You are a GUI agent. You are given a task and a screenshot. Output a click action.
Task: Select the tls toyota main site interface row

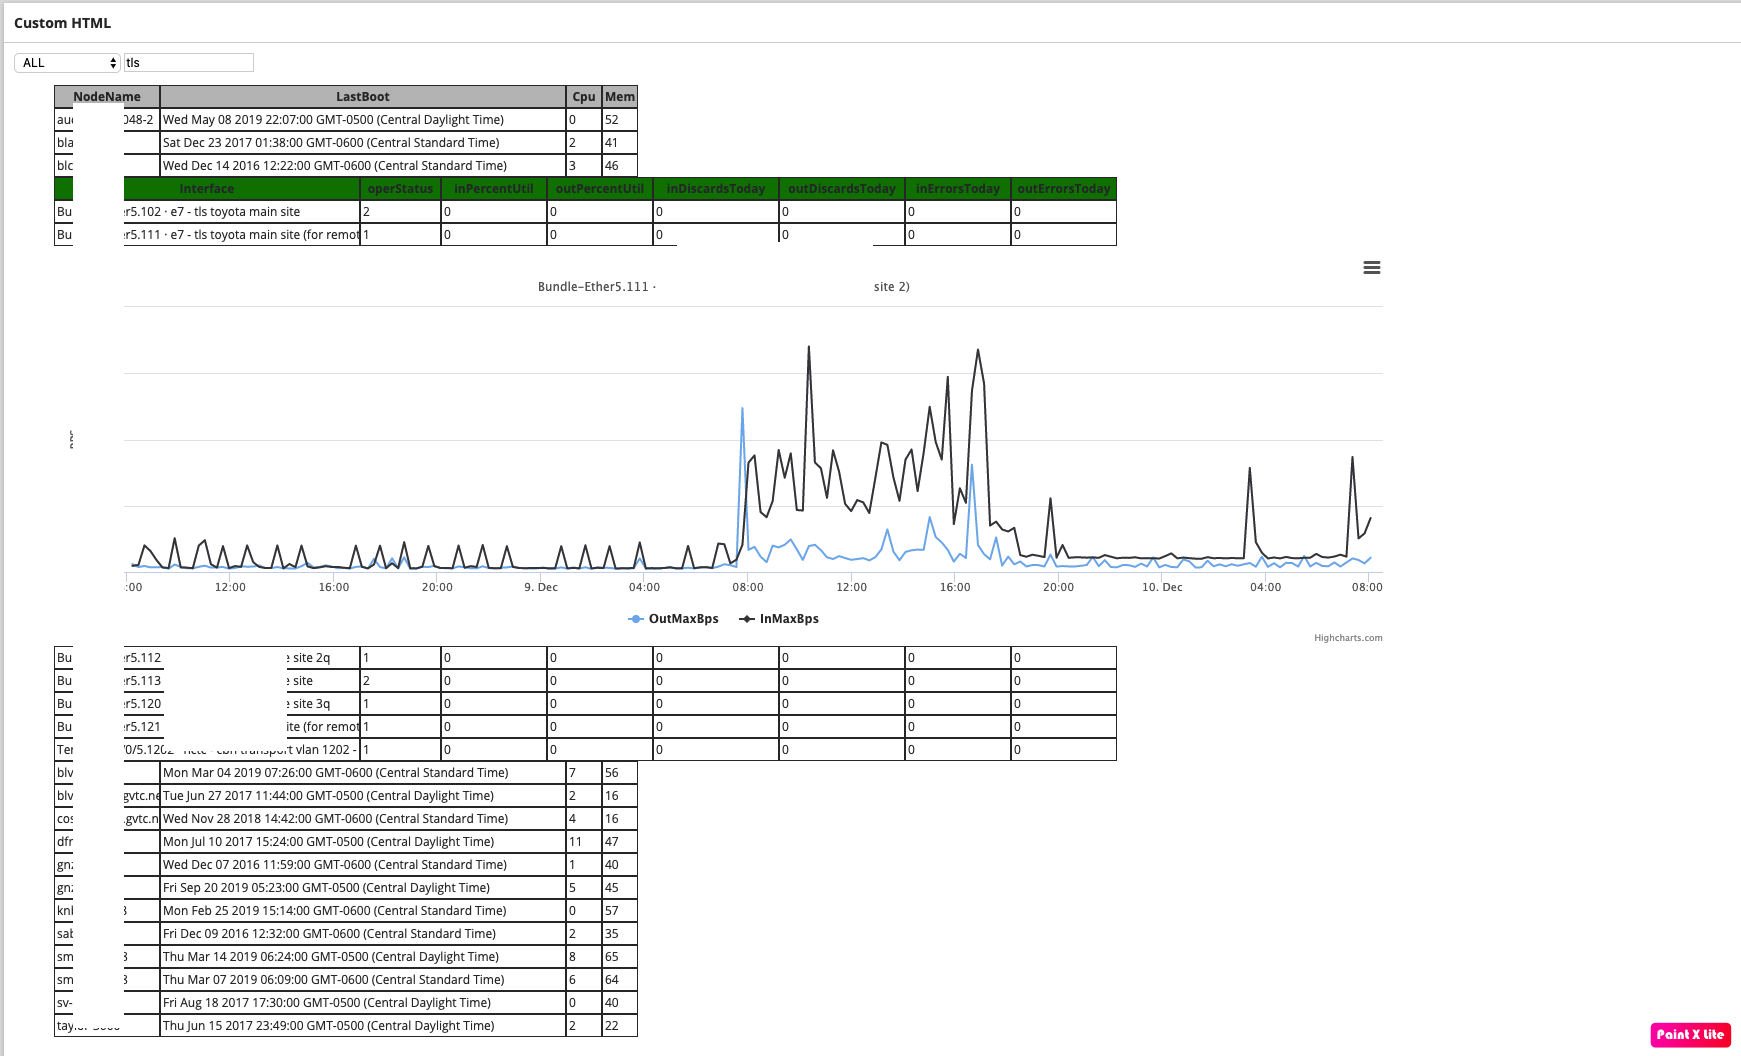point(585,212)
